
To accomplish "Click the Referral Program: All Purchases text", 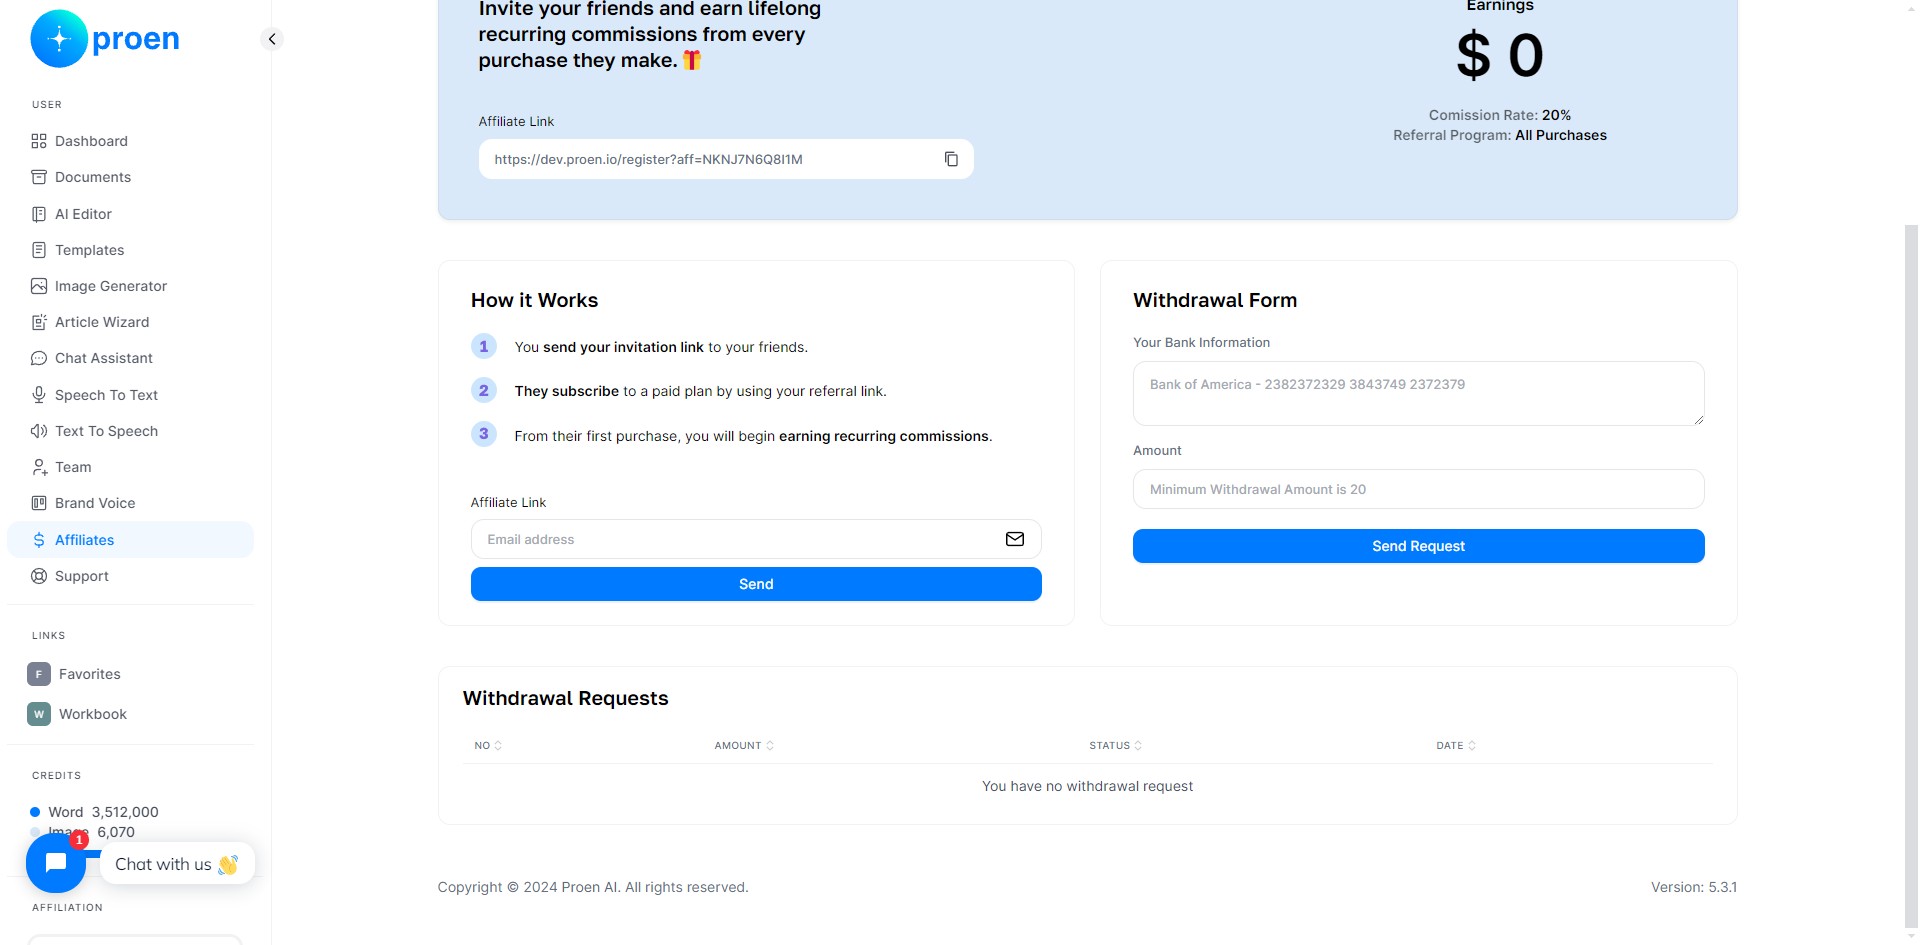I will [1499, 135].
